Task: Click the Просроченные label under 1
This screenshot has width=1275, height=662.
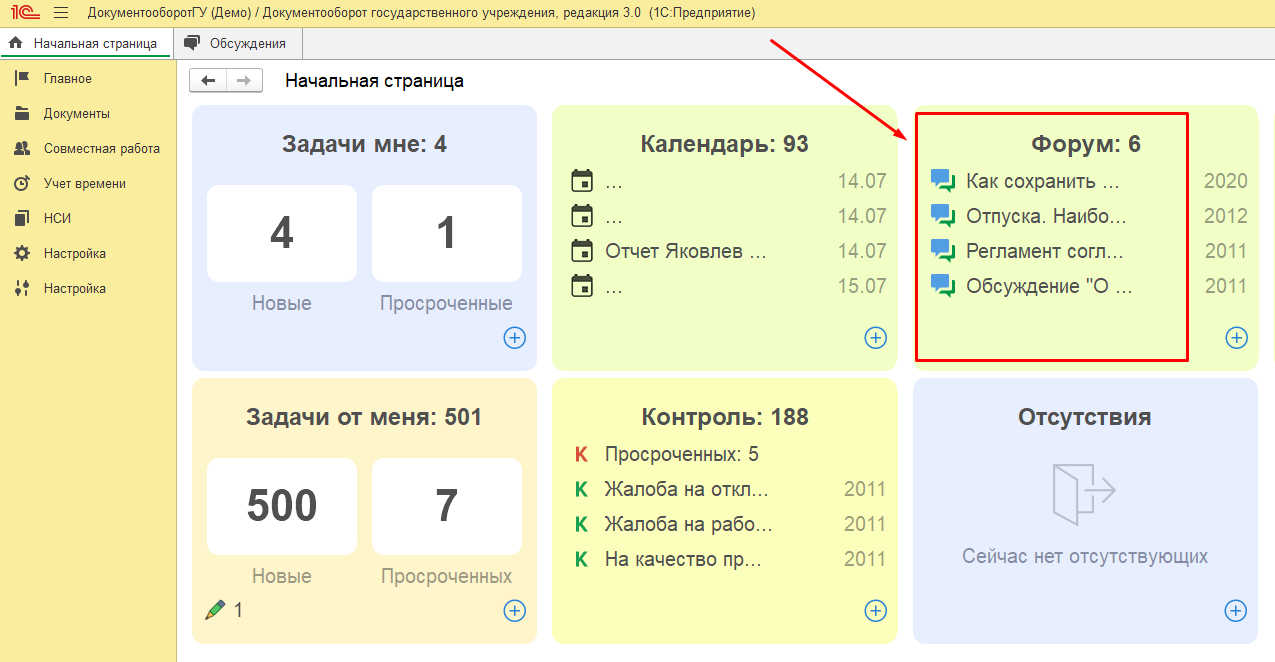Action: pos(446,304)
